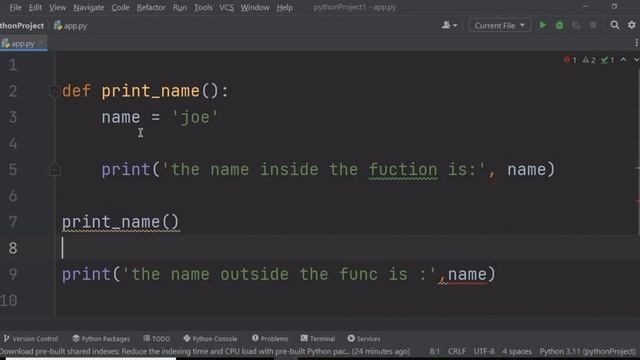Open the Run menu

(180, 7)
